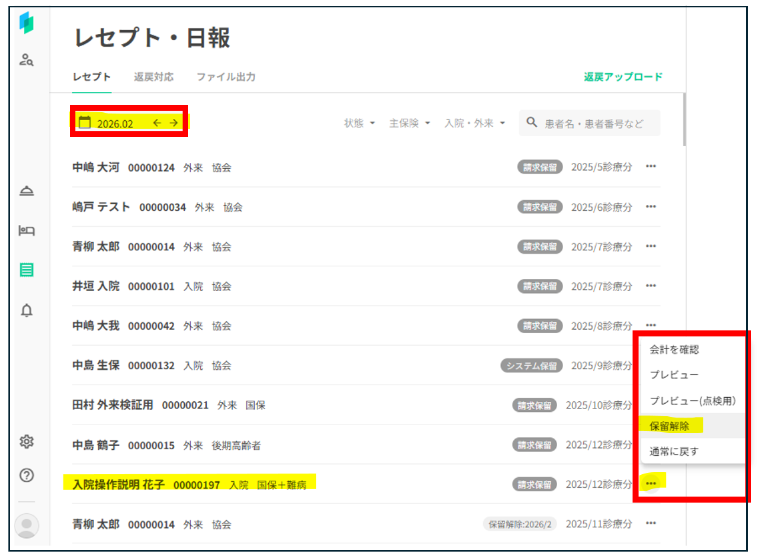Choose 通常に戻す from the context menu

[674, 452]
